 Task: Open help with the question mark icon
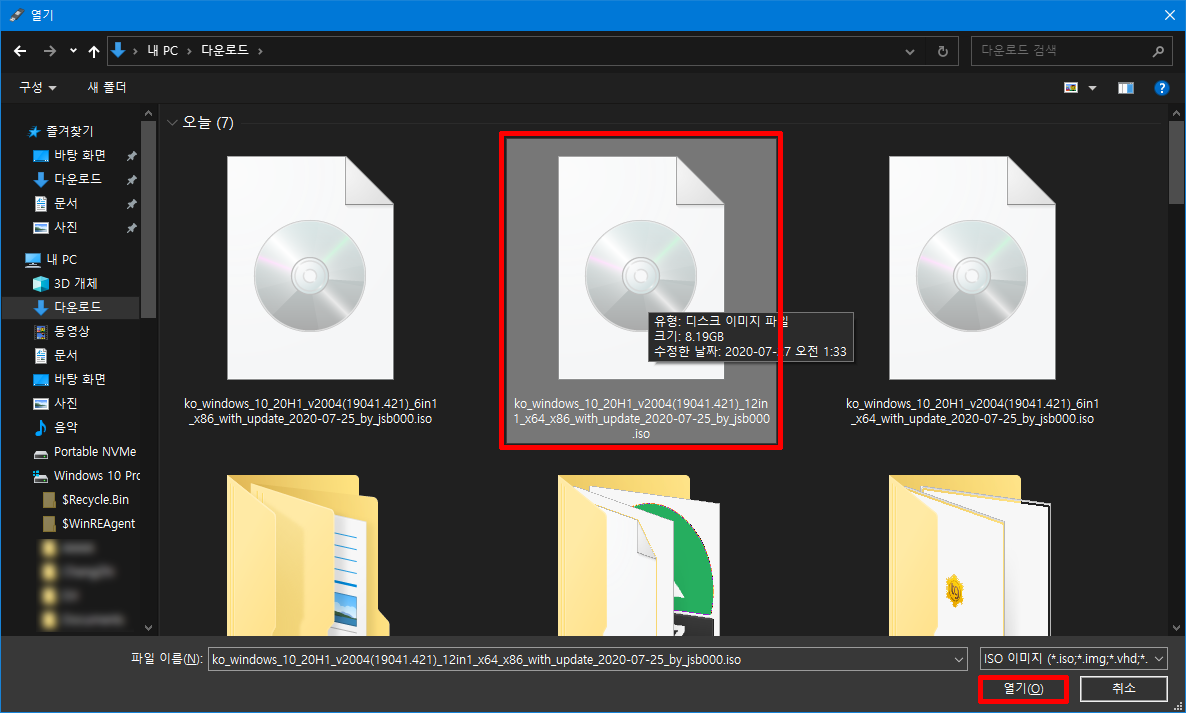(1162, 88)
